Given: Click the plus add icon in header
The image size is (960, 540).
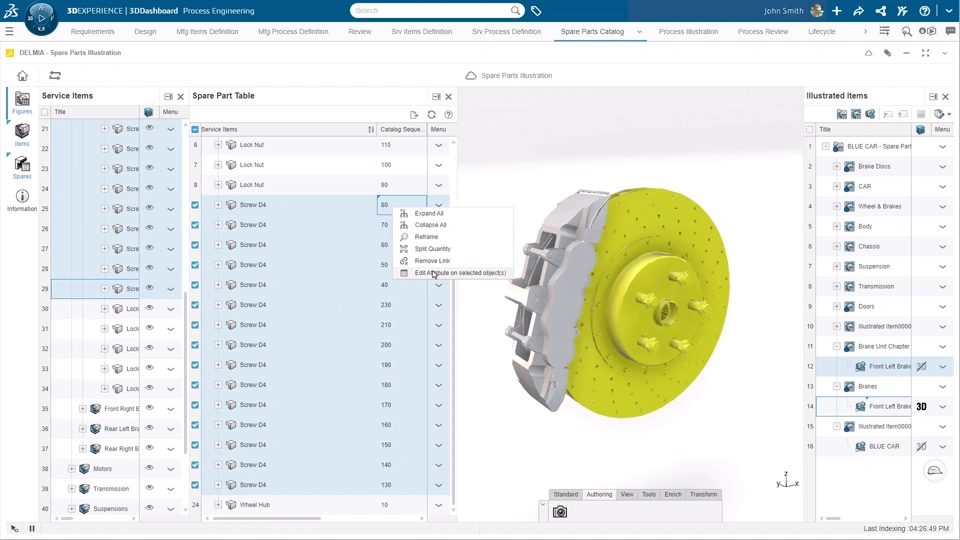Looking at the screenshot, I should point(836,10).
